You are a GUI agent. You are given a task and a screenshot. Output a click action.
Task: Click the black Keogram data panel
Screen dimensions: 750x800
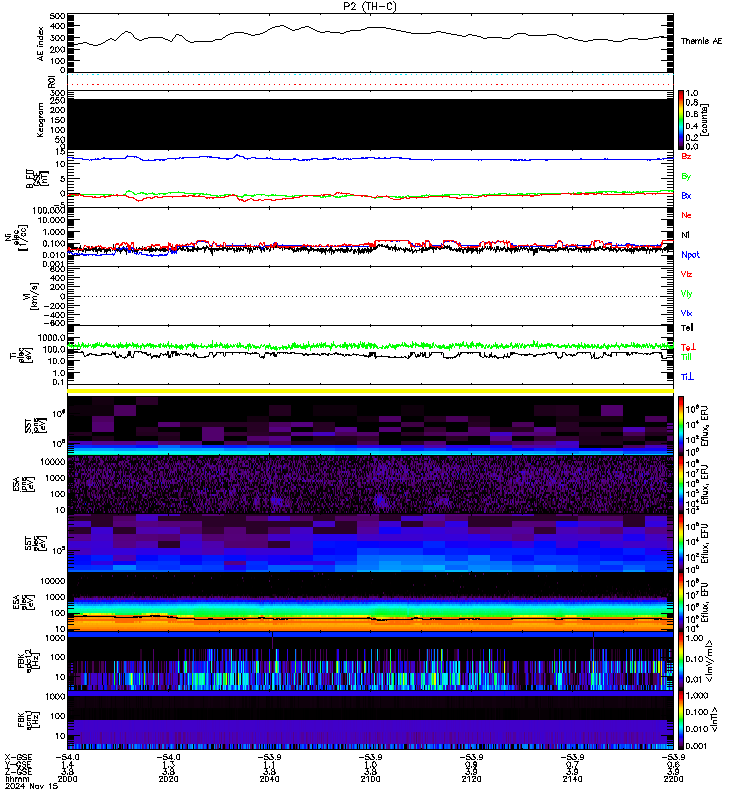(370, 124)
